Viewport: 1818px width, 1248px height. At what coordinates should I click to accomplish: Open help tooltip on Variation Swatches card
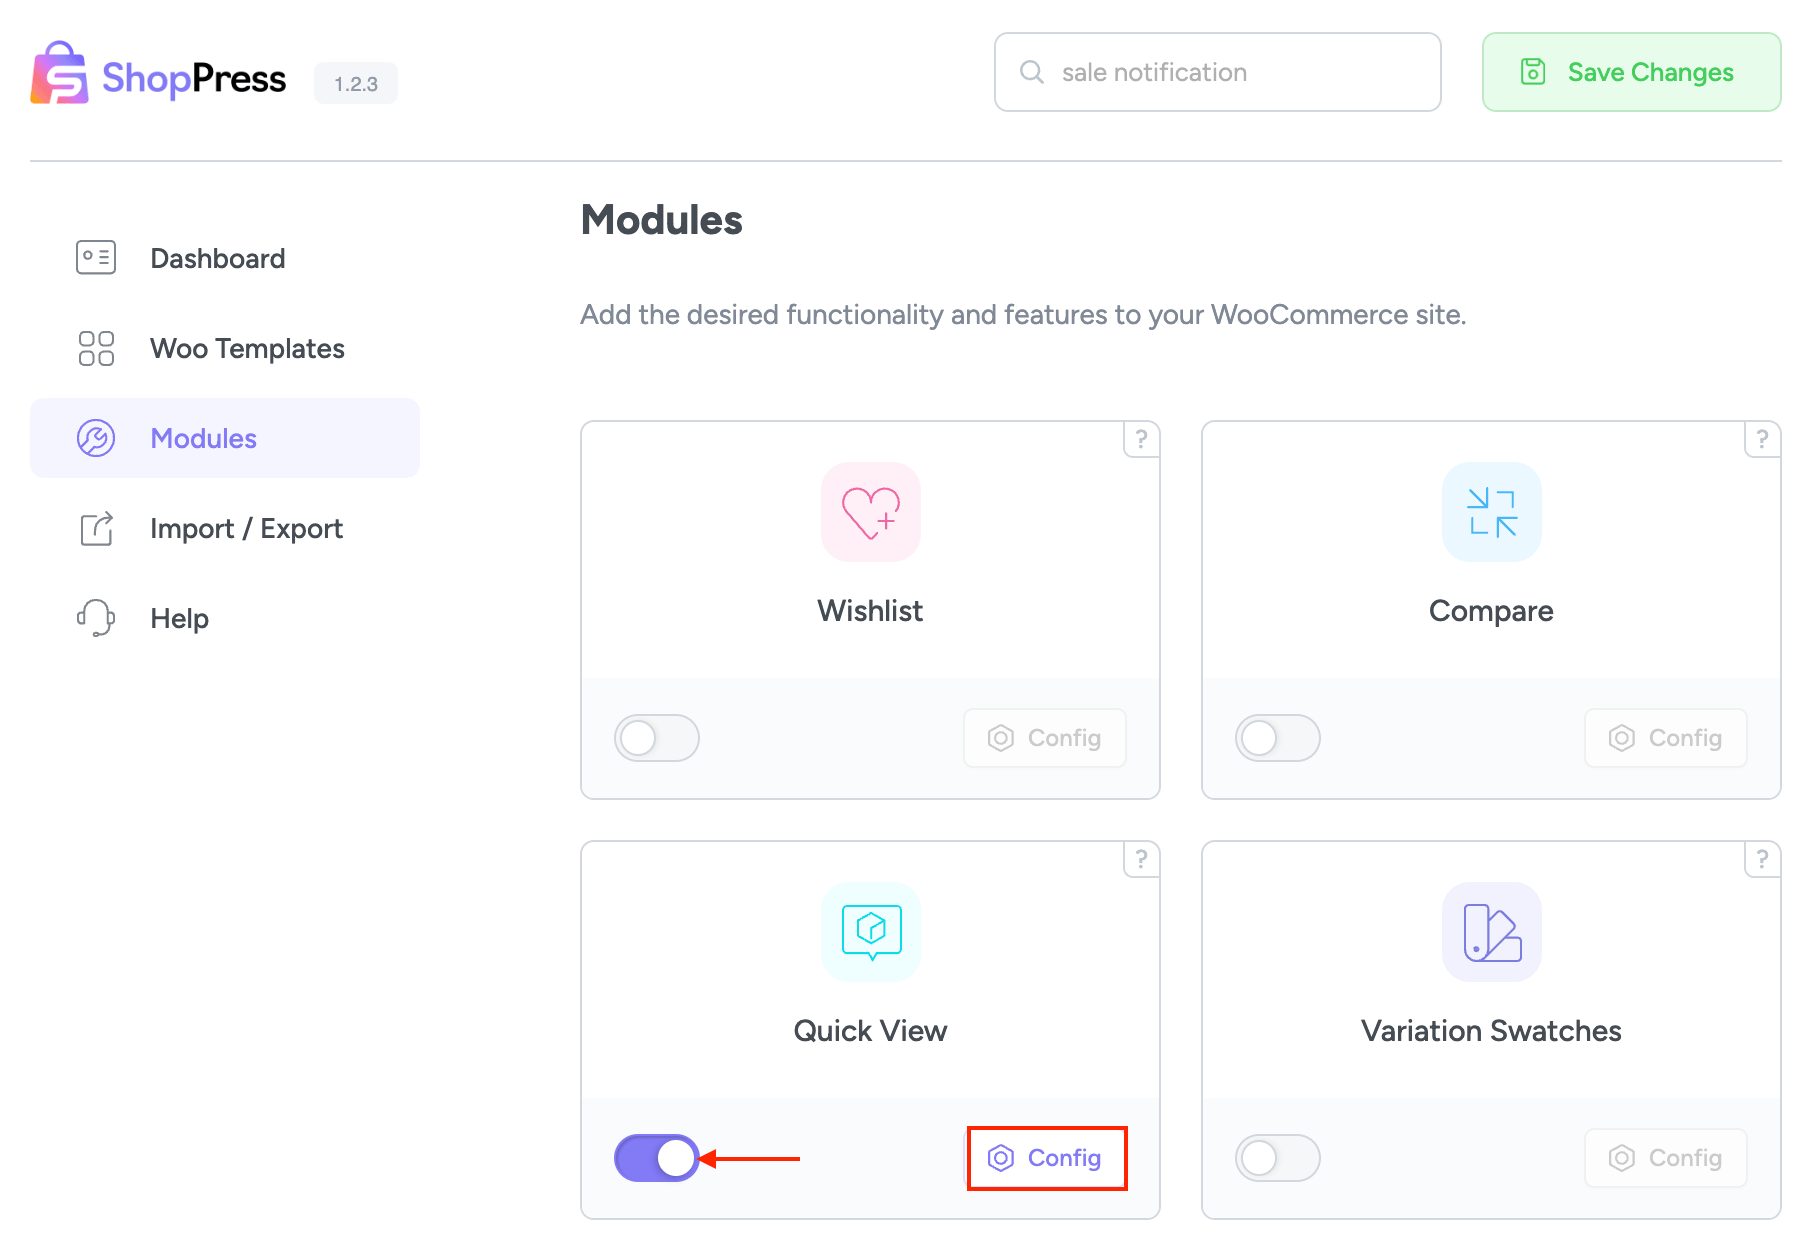tap(1762, 859)
